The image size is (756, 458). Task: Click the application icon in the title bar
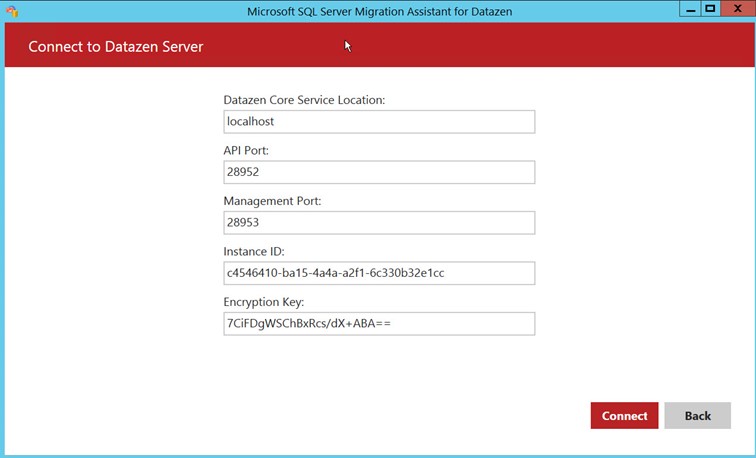(x=12, y=11)
